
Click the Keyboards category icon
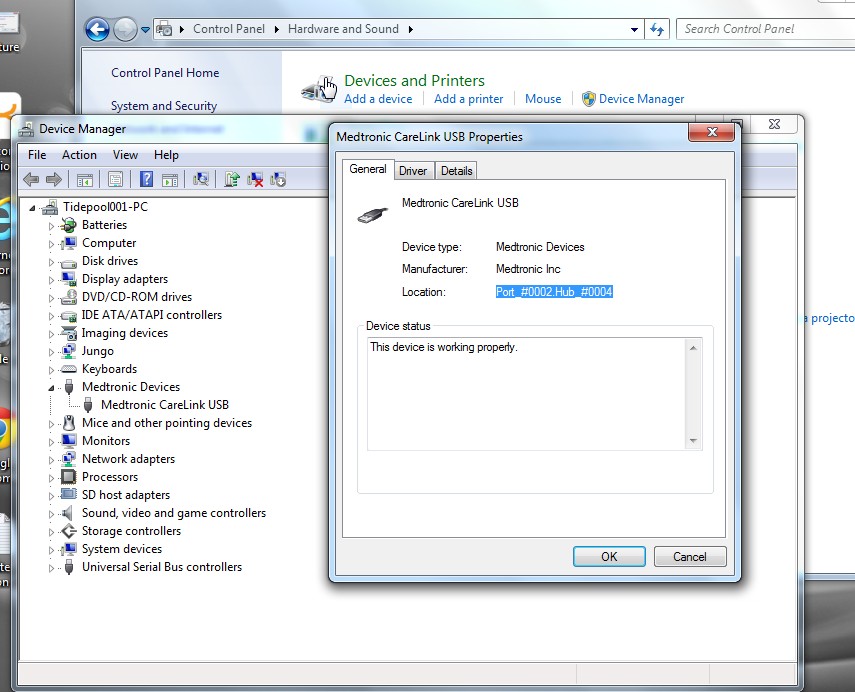tap(69, 369)
